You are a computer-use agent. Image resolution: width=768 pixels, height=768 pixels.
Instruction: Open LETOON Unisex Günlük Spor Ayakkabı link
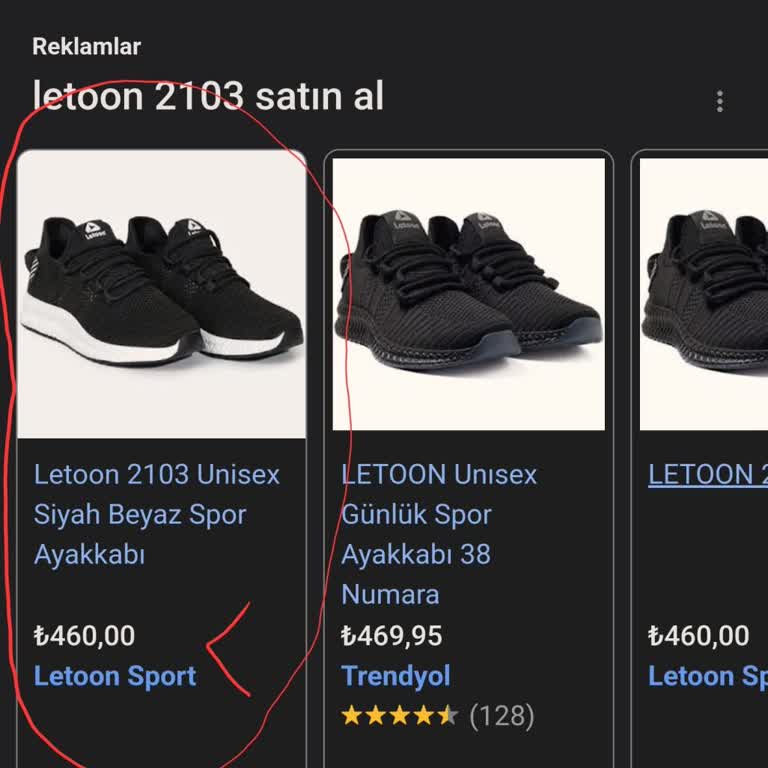439,514
